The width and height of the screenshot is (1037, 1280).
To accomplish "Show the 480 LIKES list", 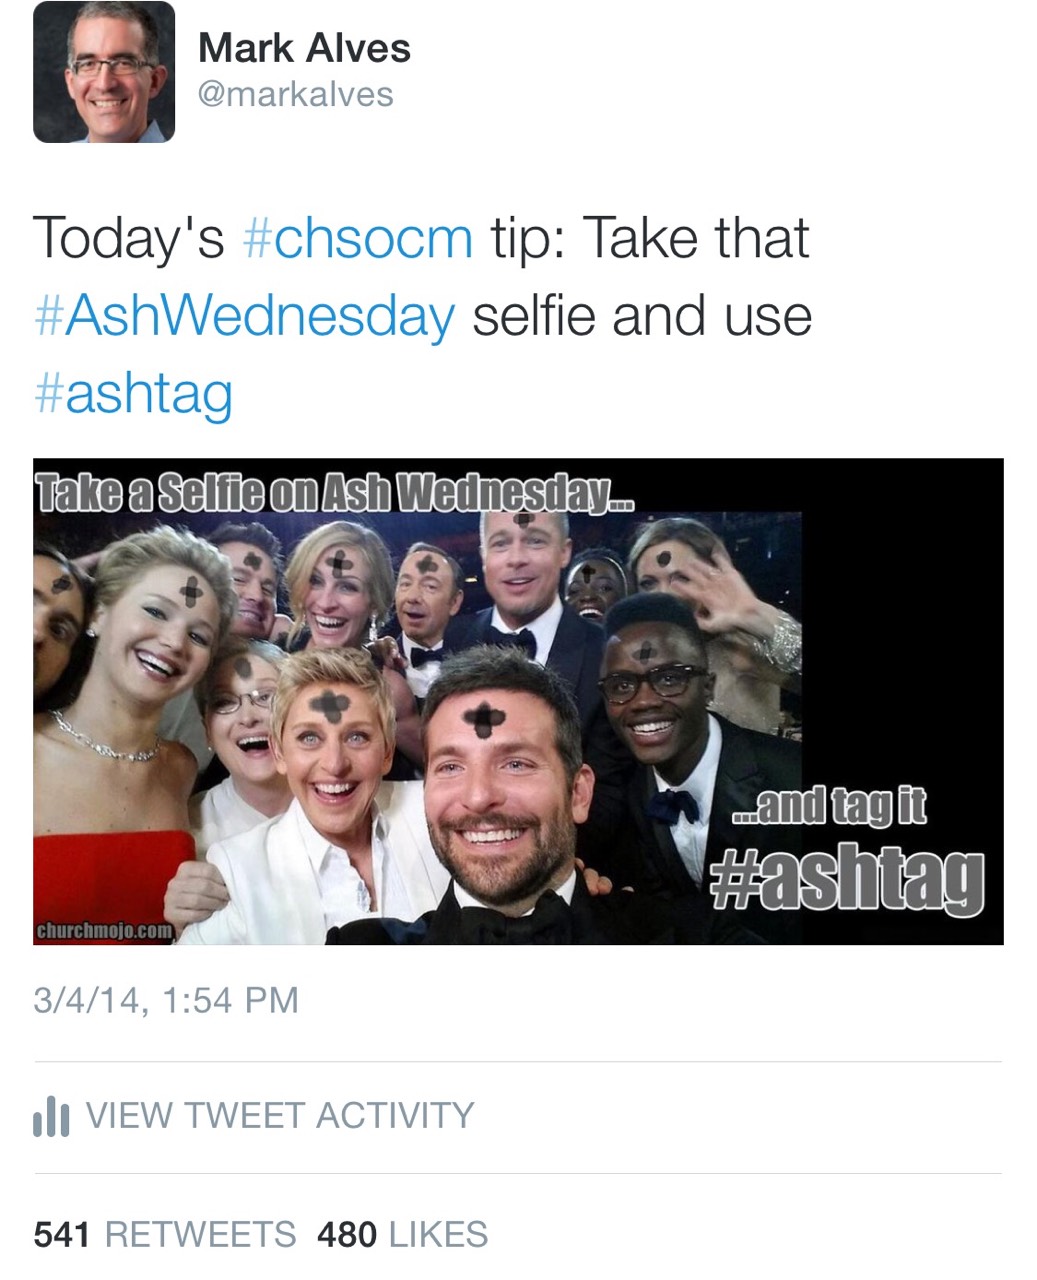I will [x=402, y=1234].
